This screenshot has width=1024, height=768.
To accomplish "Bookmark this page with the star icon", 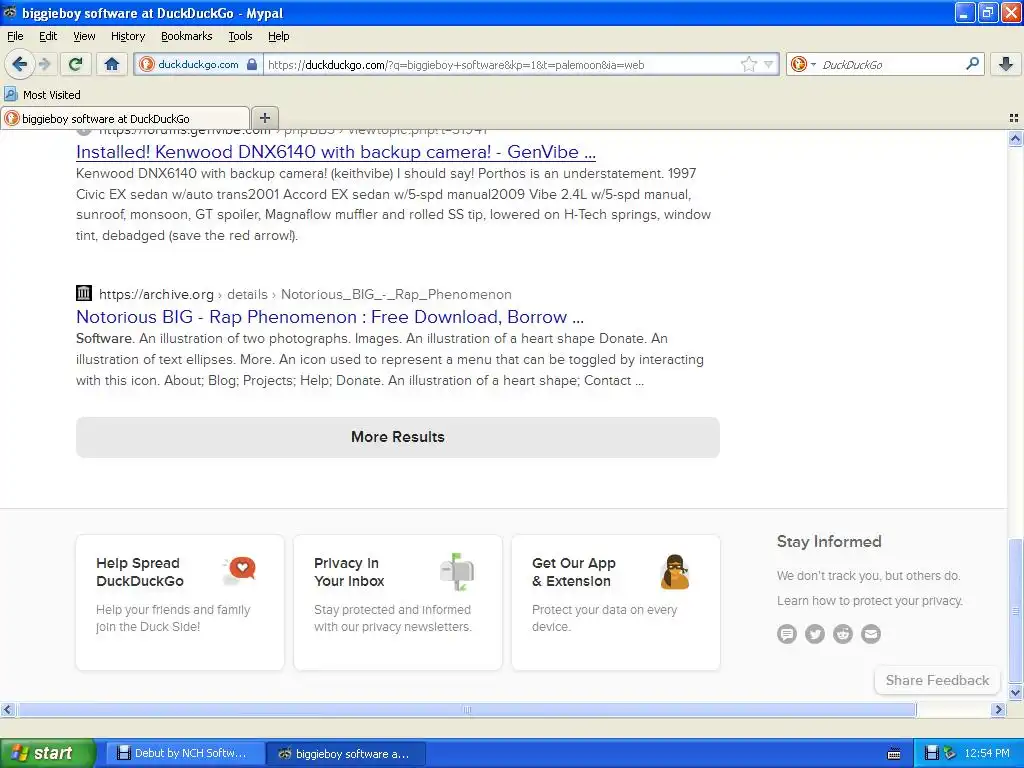I will (x=748, y=64).
